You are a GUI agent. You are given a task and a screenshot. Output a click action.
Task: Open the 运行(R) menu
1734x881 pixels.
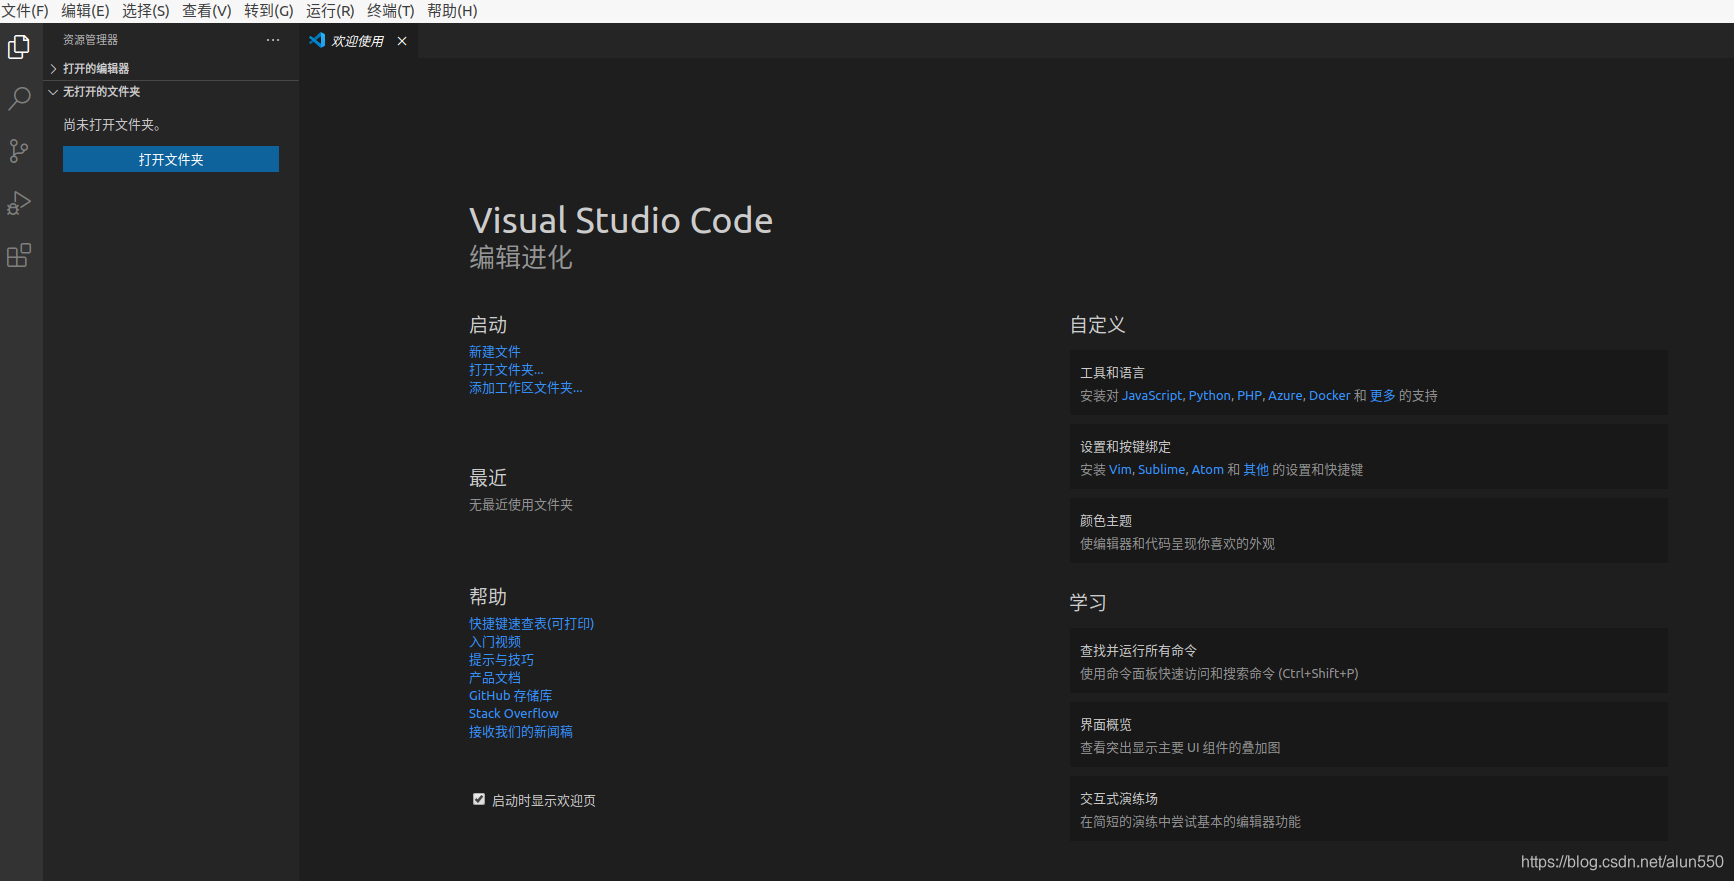tap(330, 11)
